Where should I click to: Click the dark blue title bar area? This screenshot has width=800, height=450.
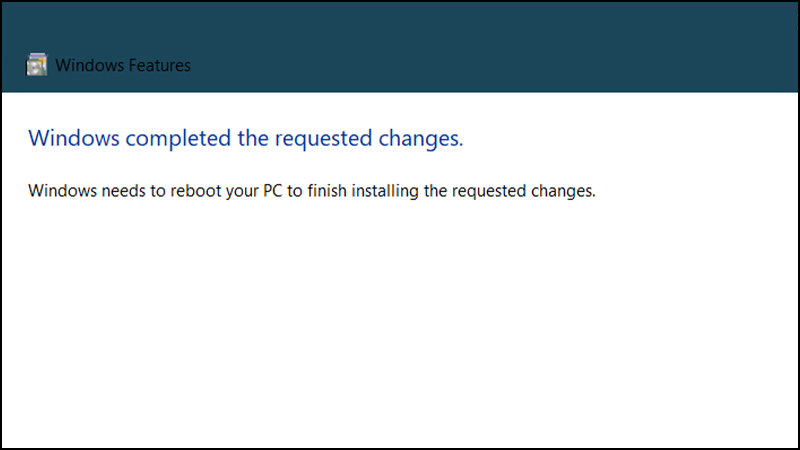pos(400,47)
